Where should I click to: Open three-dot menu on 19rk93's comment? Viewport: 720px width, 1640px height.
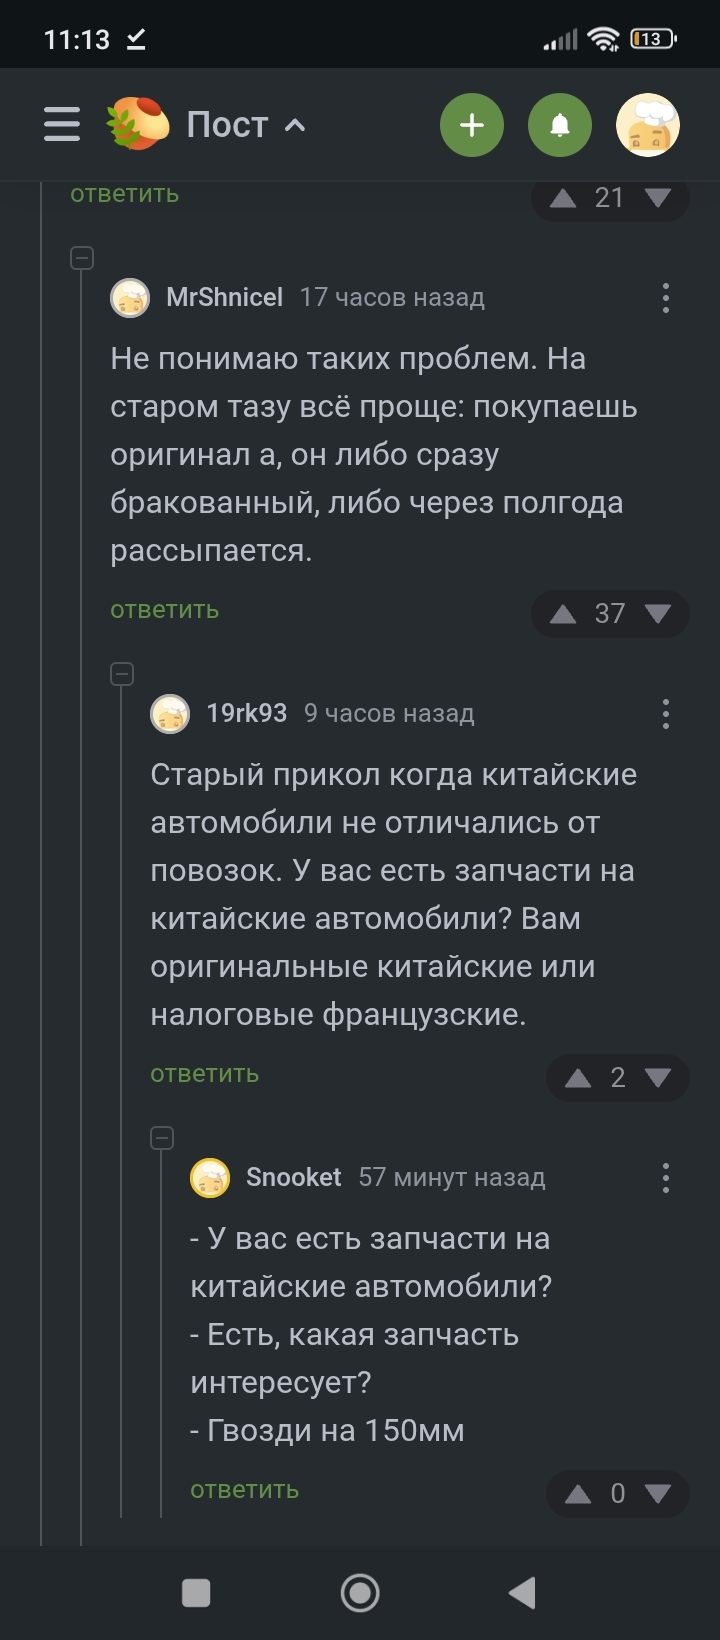click(666, 714)
